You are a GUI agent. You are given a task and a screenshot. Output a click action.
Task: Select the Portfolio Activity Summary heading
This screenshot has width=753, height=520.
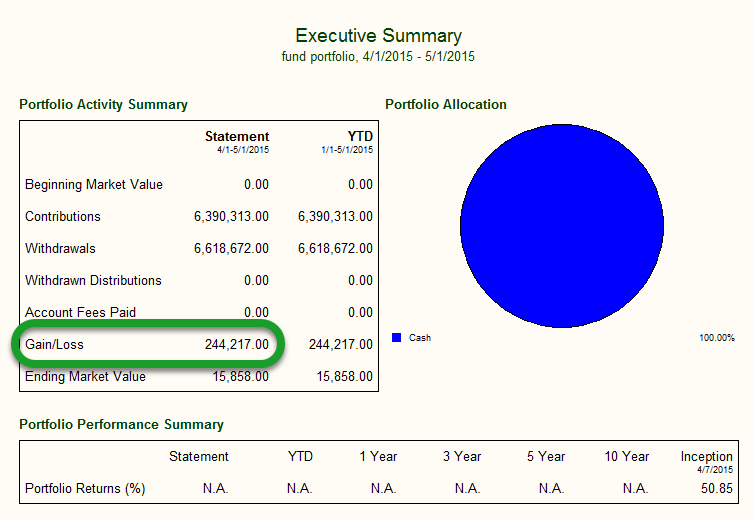(x=103, y=104)
